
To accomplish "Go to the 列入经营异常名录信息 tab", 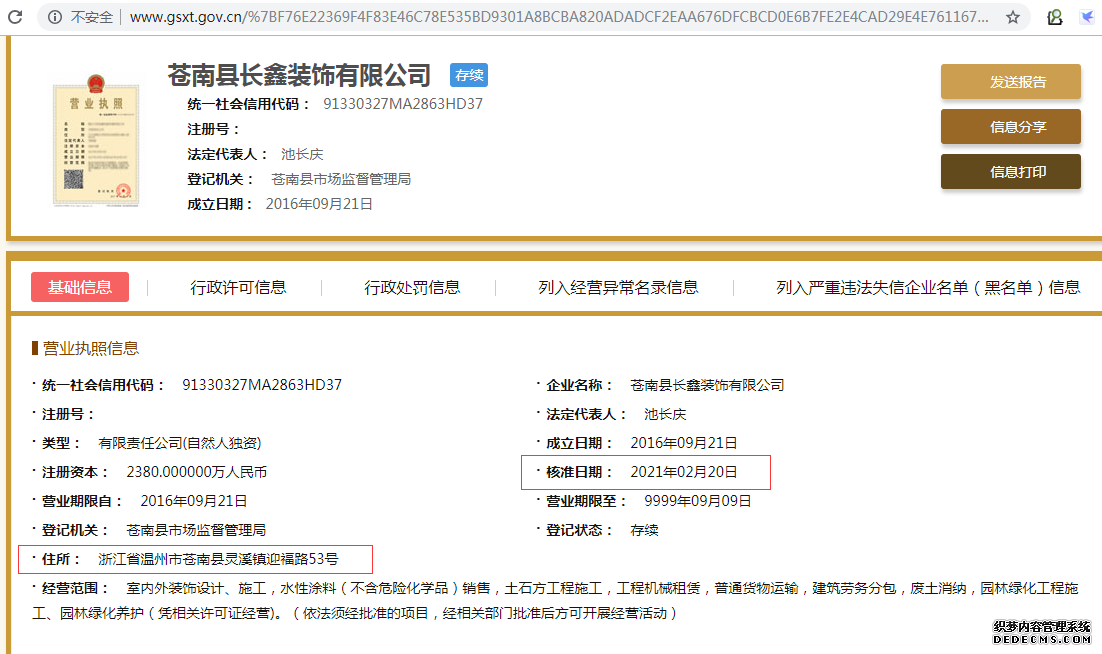I will pyautogui.click(x=618, y=287).
